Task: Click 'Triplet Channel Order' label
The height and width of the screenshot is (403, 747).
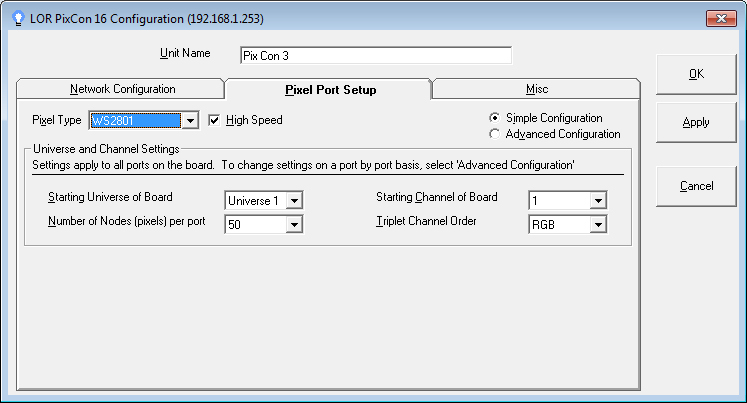Action: tap(426, 222)
